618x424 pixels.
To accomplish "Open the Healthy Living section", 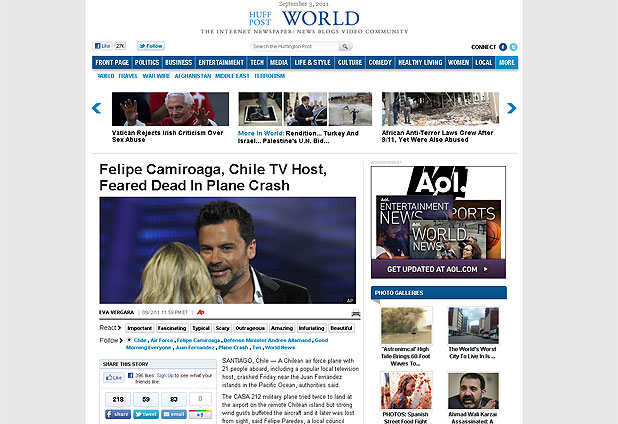I will [420, 63].
